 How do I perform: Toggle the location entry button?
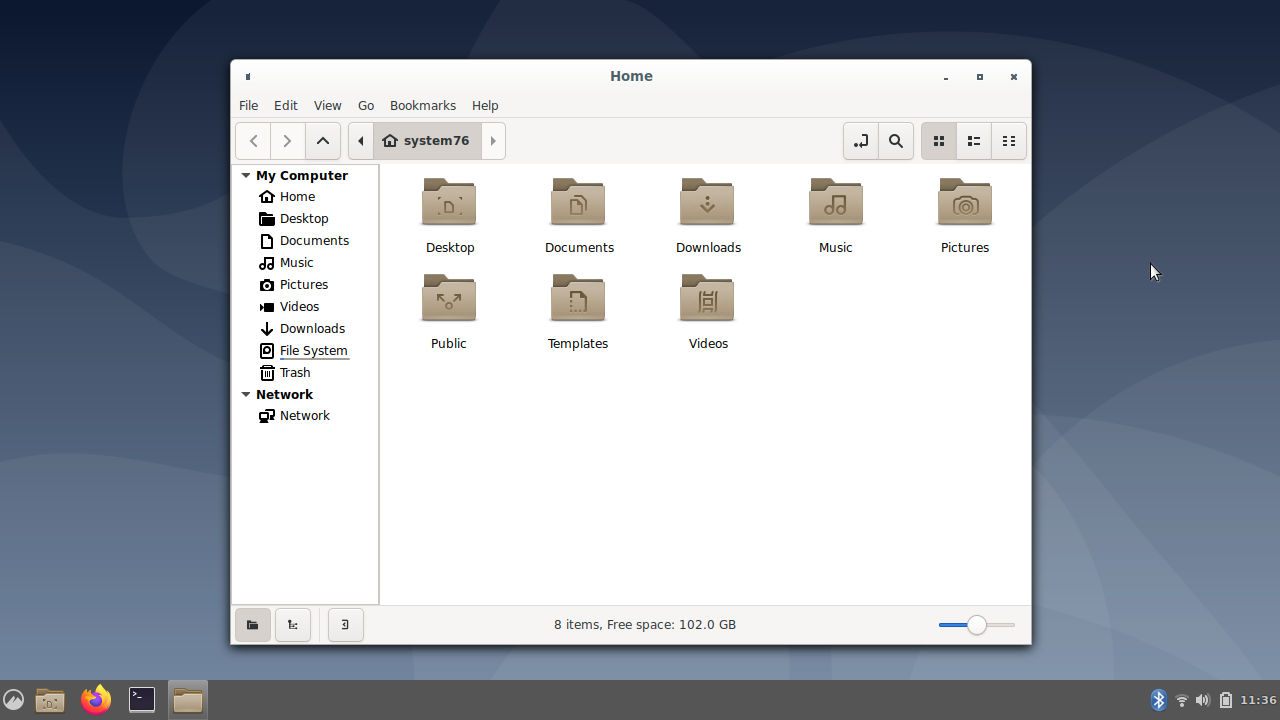coord(860,141)
